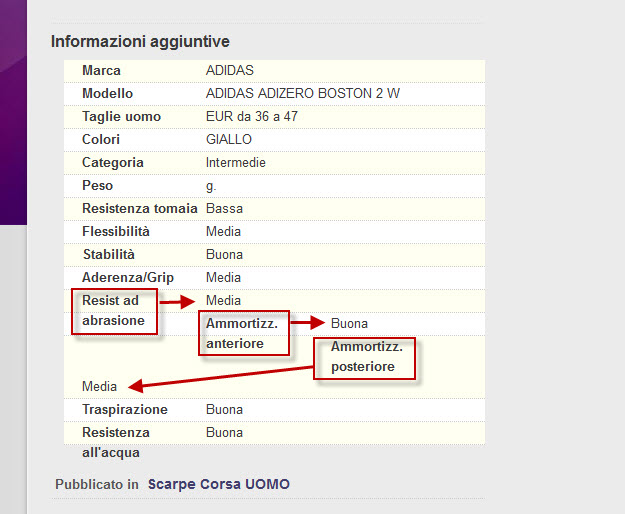The width and height of the screenshot is (625, 514).
Task: Click the 'GIALLO' color value
Action: [x=229, y=139]
